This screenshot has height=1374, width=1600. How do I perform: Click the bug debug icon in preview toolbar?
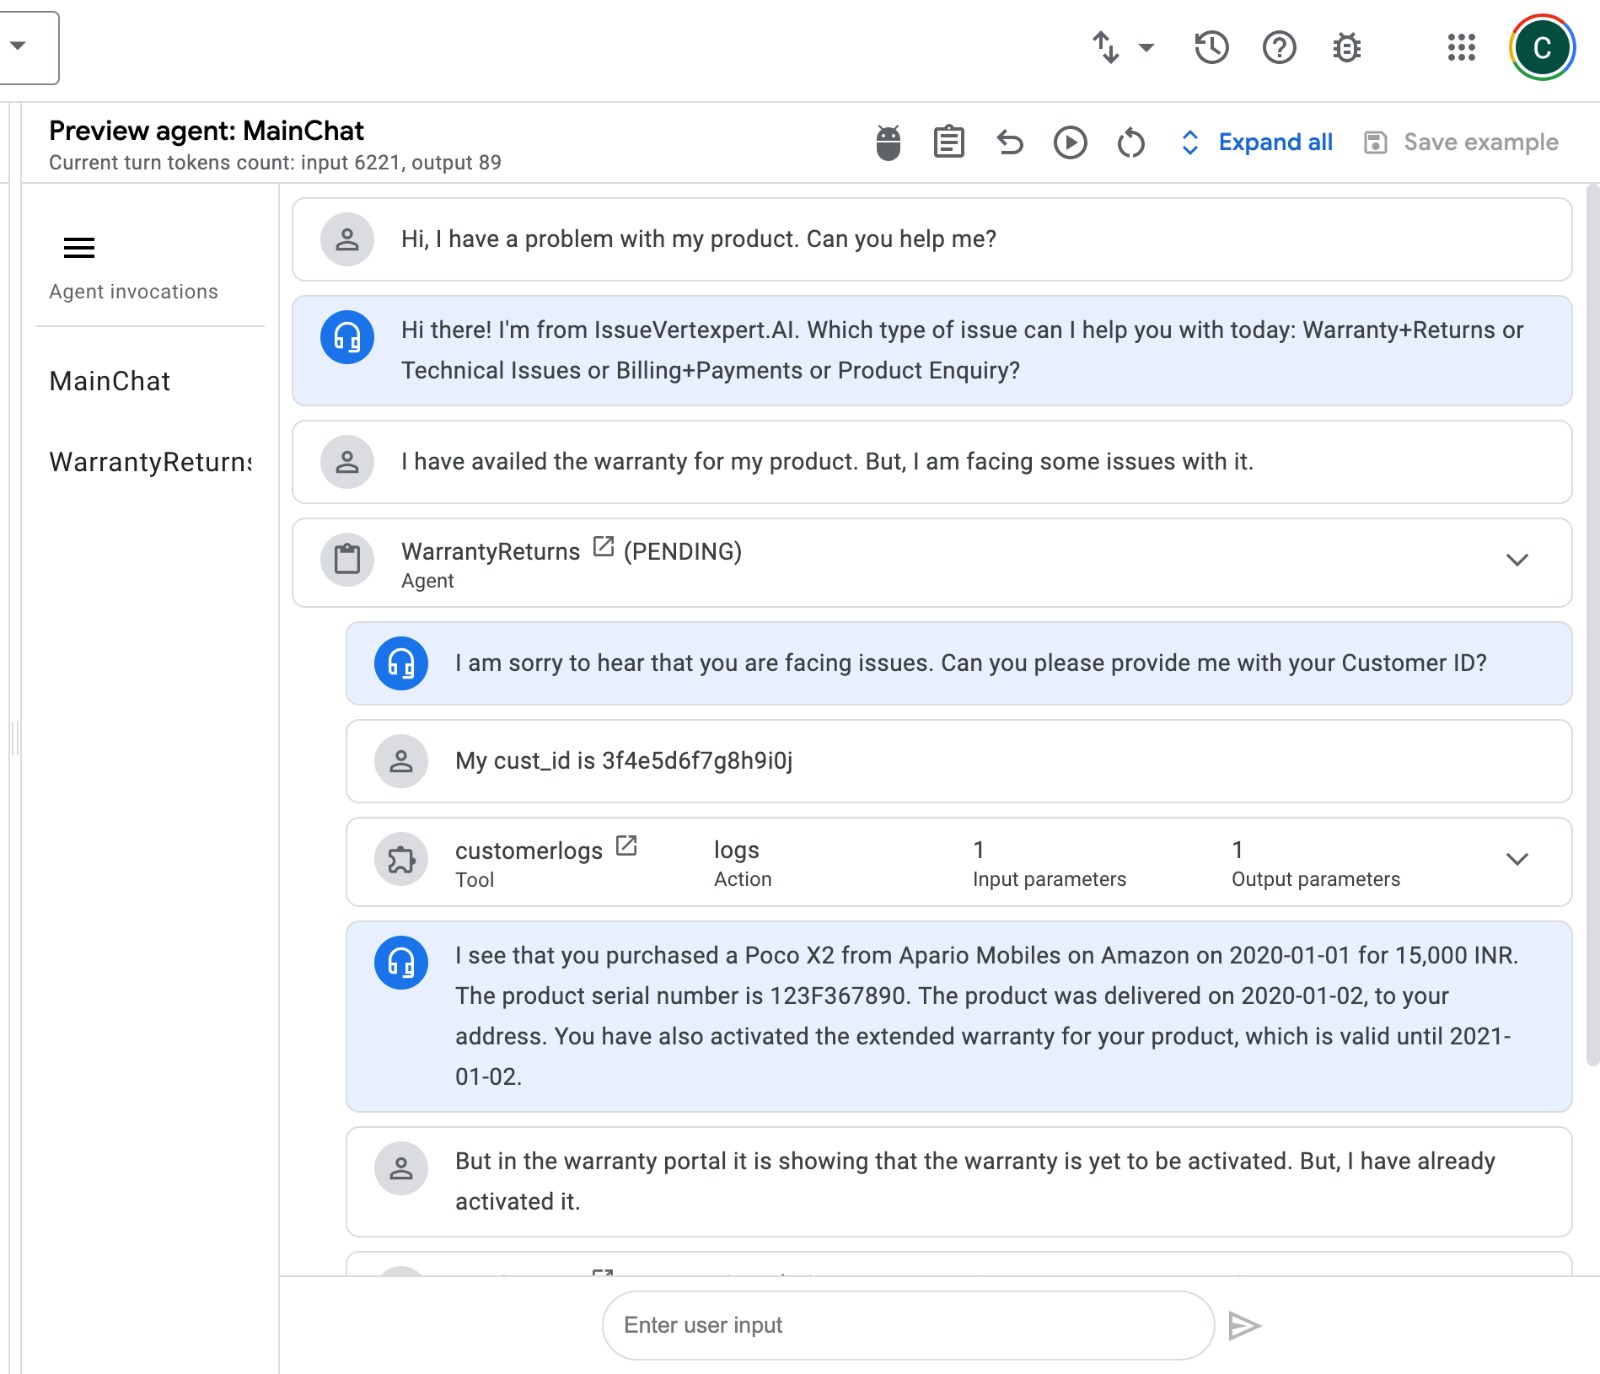[x=888, y=142]
